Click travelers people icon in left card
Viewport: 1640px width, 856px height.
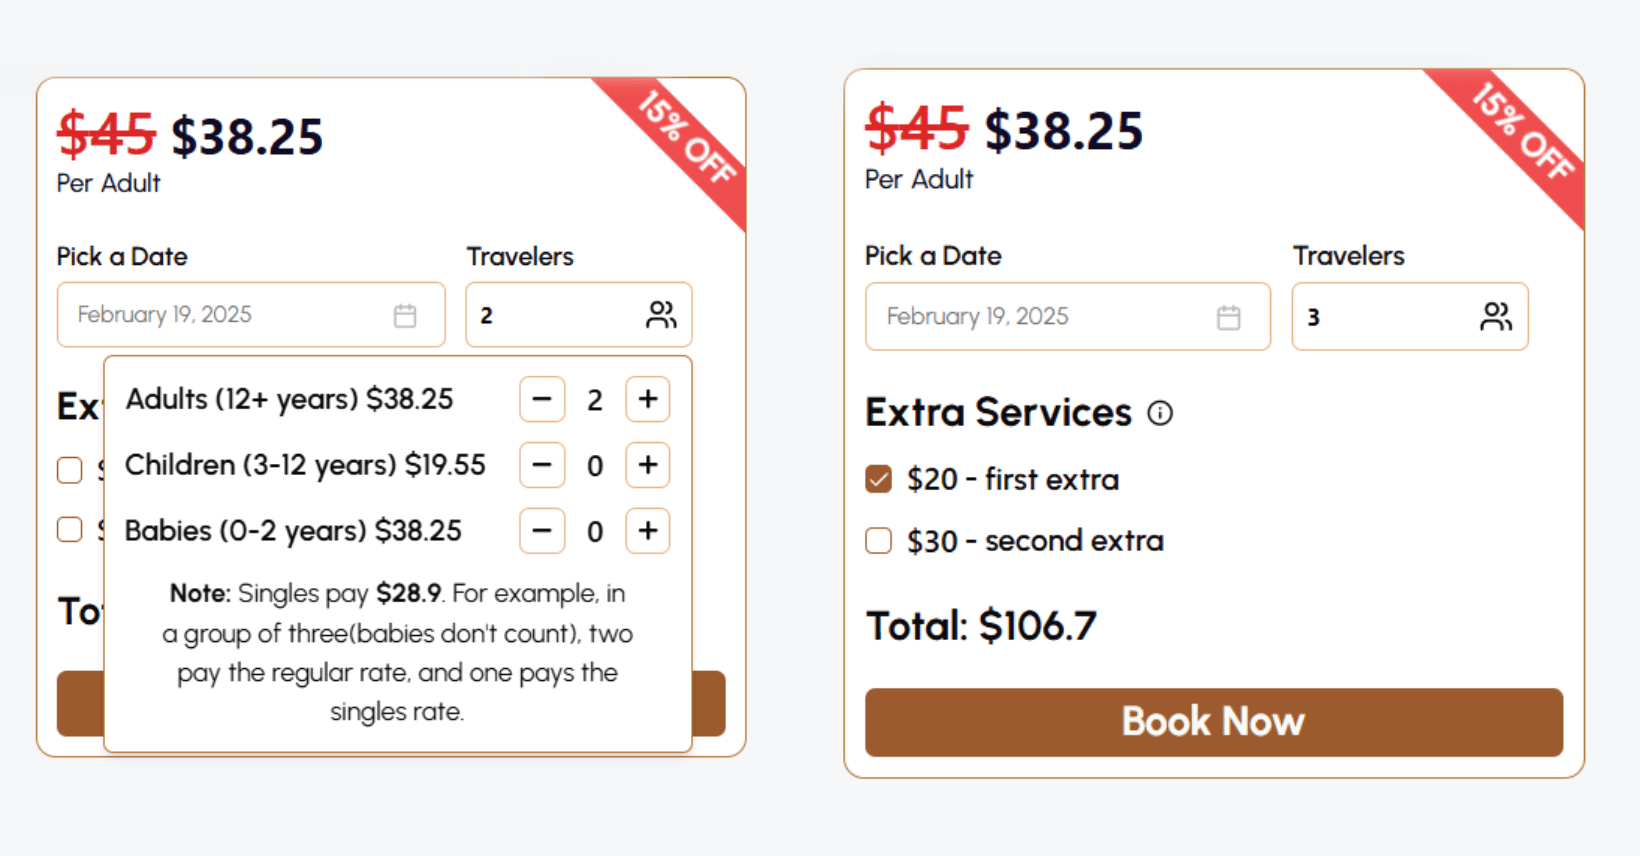[661, 315]
